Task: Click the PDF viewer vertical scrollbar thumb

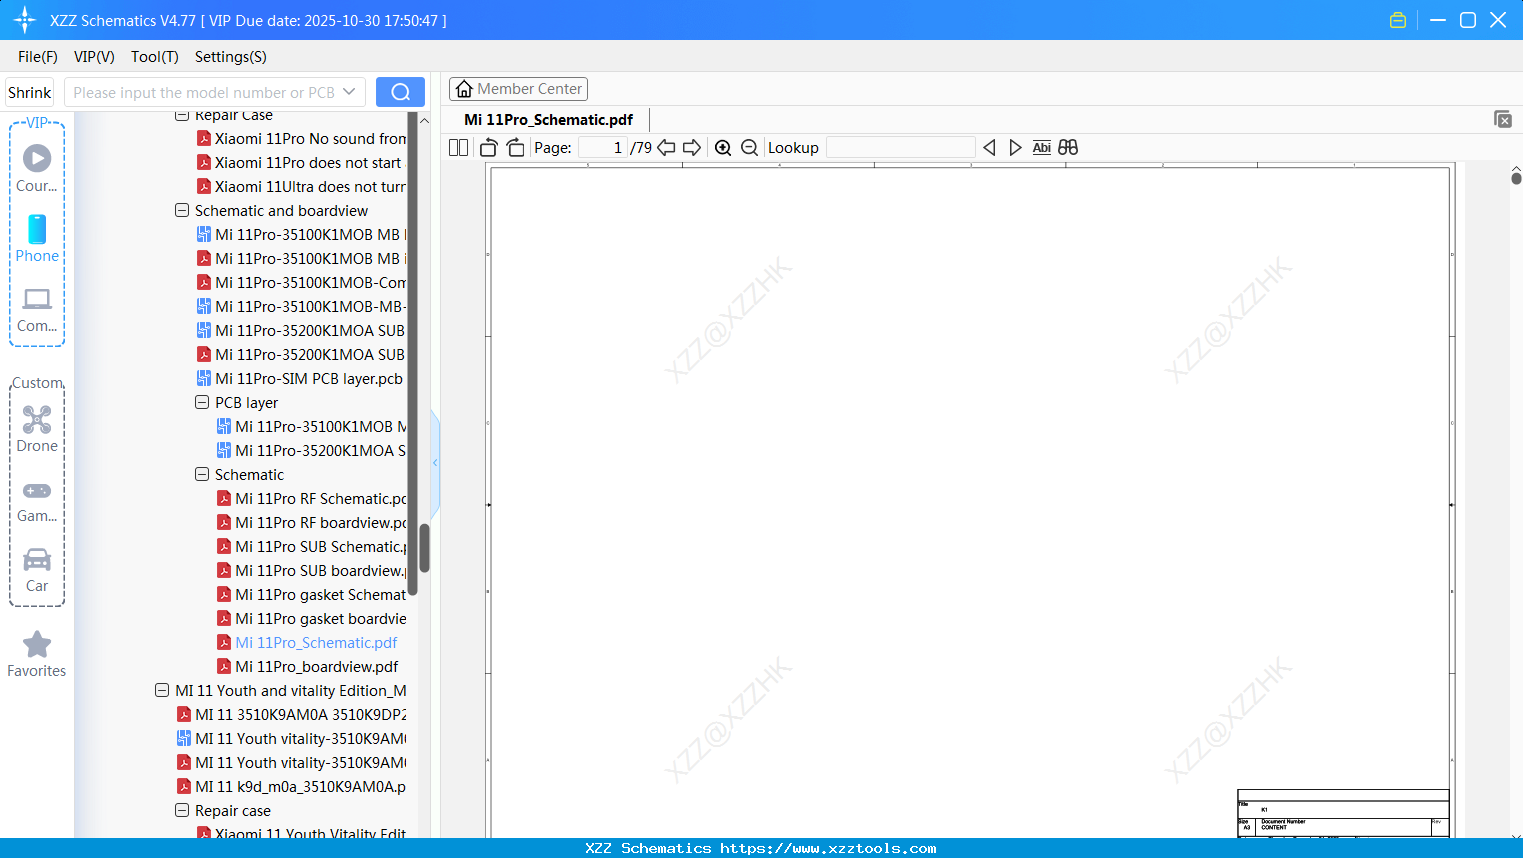Action: tap(1516, 178)
